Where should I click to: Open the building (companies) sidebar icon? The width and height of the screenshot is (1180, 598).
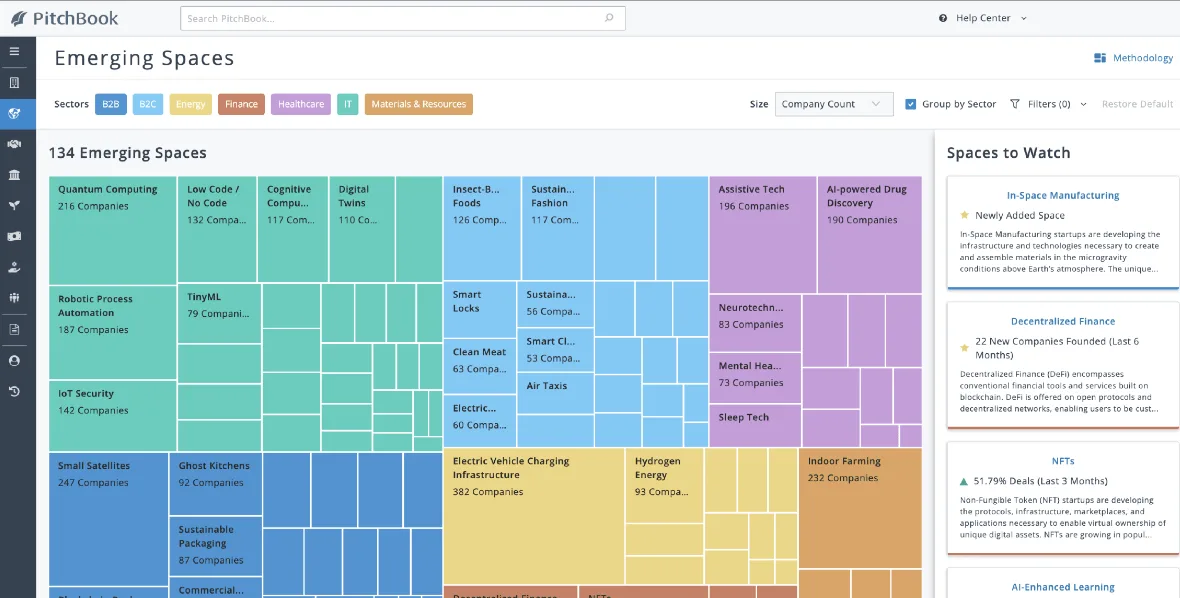pyautogui.click(x=14, y=83)
